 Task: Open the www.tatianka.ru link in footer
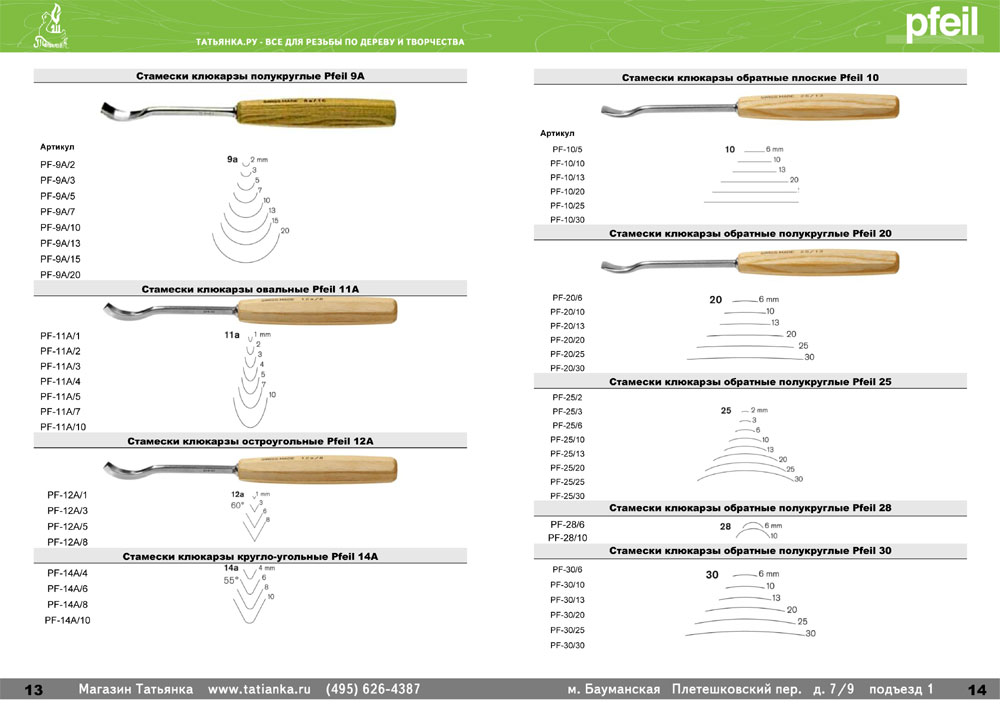point(259,689)
